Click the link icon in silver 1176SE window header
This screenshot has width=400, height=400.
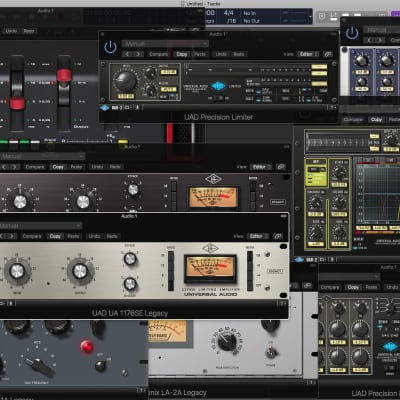coord(278,236)
